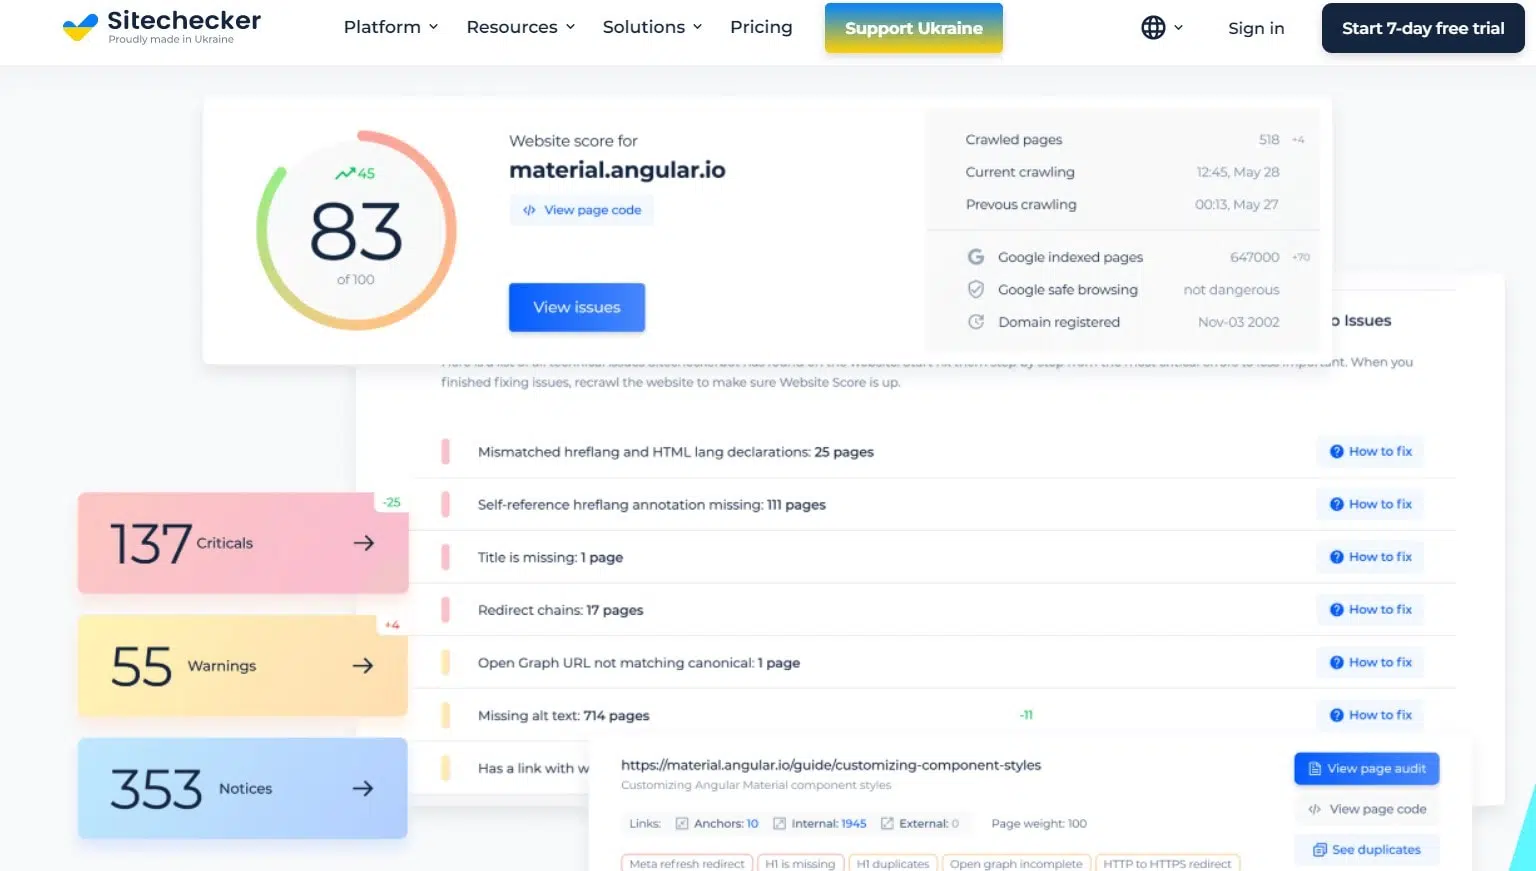The height and width of the screenshot is (871, 1536).
Task: Click the question icon on Redirect chains fix
Action: tap(1336, 610)
